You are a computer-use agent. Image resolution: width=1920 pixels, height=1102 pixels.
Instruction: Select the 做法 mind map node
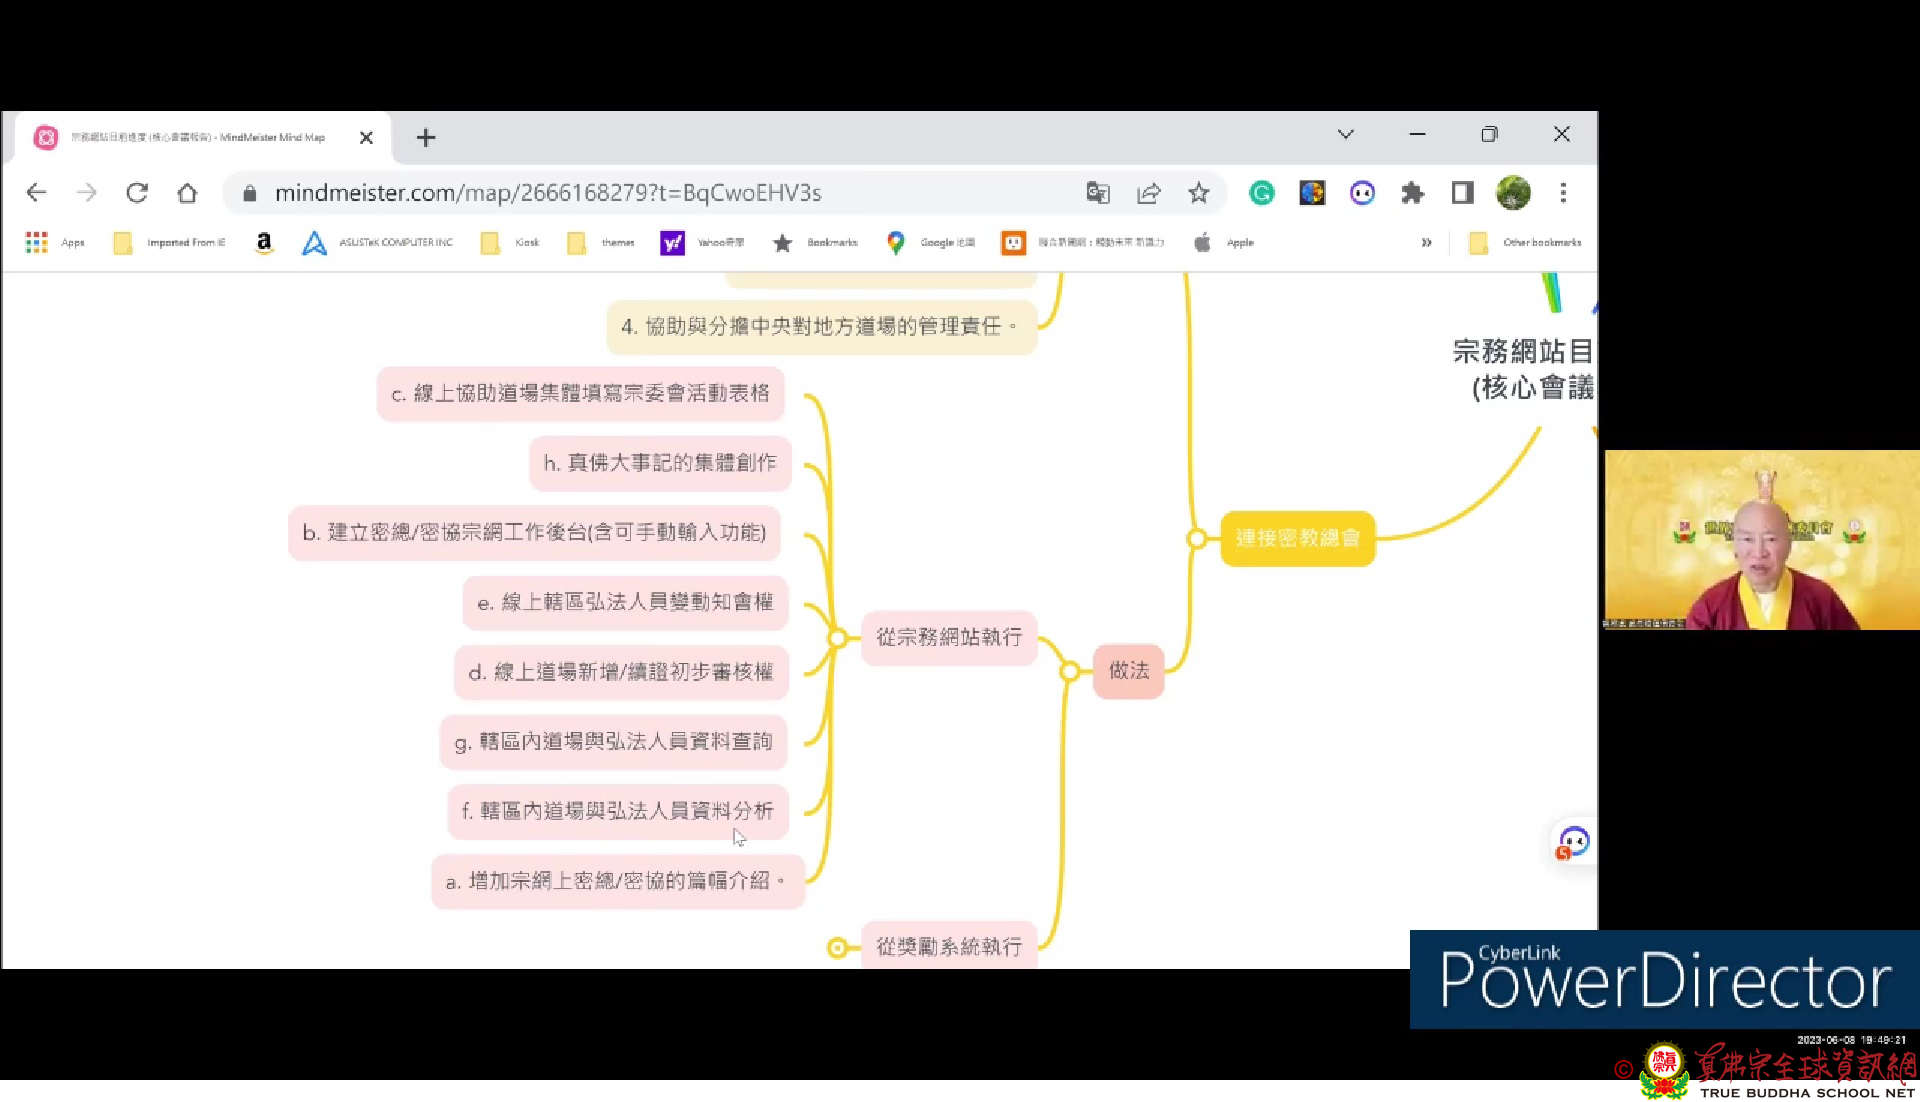(1128, 671)
